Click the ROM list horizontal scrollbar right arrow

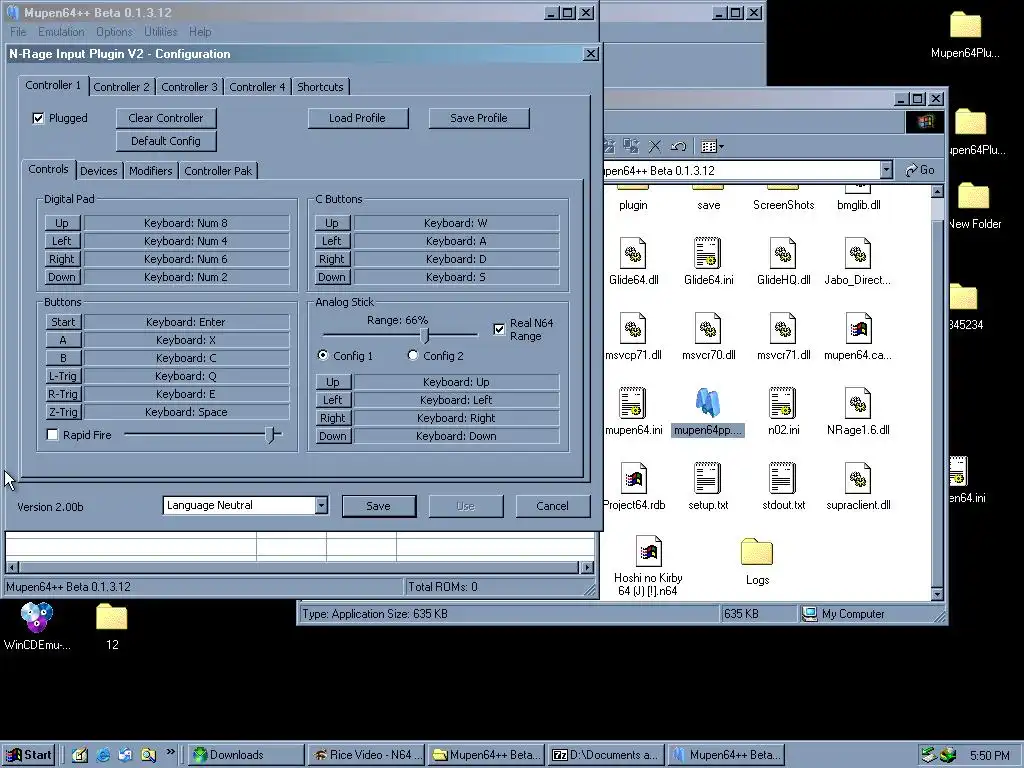tap(587, 568)
